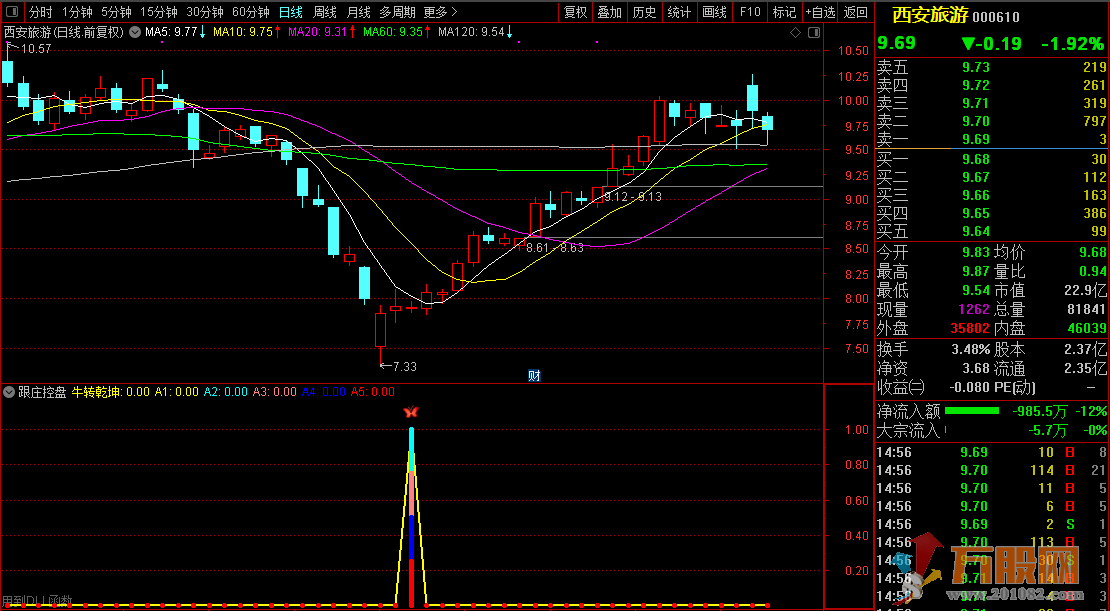
Task: Select the 卖一 9.69 order row
Action: point(991,139)
